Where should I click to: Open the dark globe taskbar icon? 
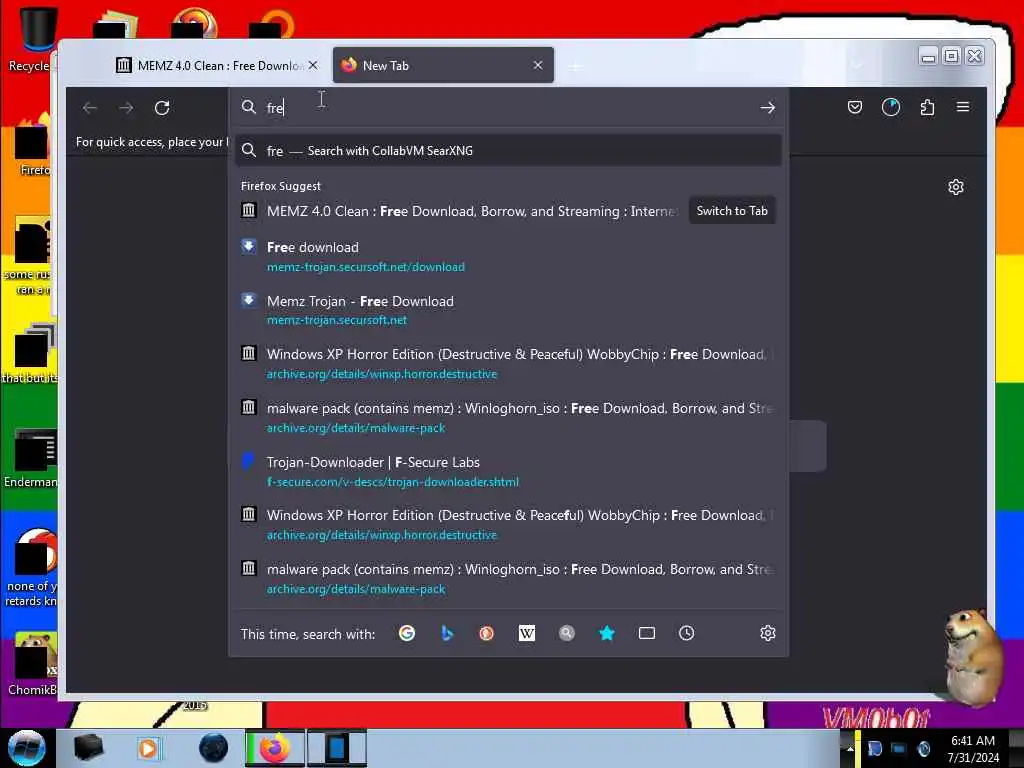[214, 748]
